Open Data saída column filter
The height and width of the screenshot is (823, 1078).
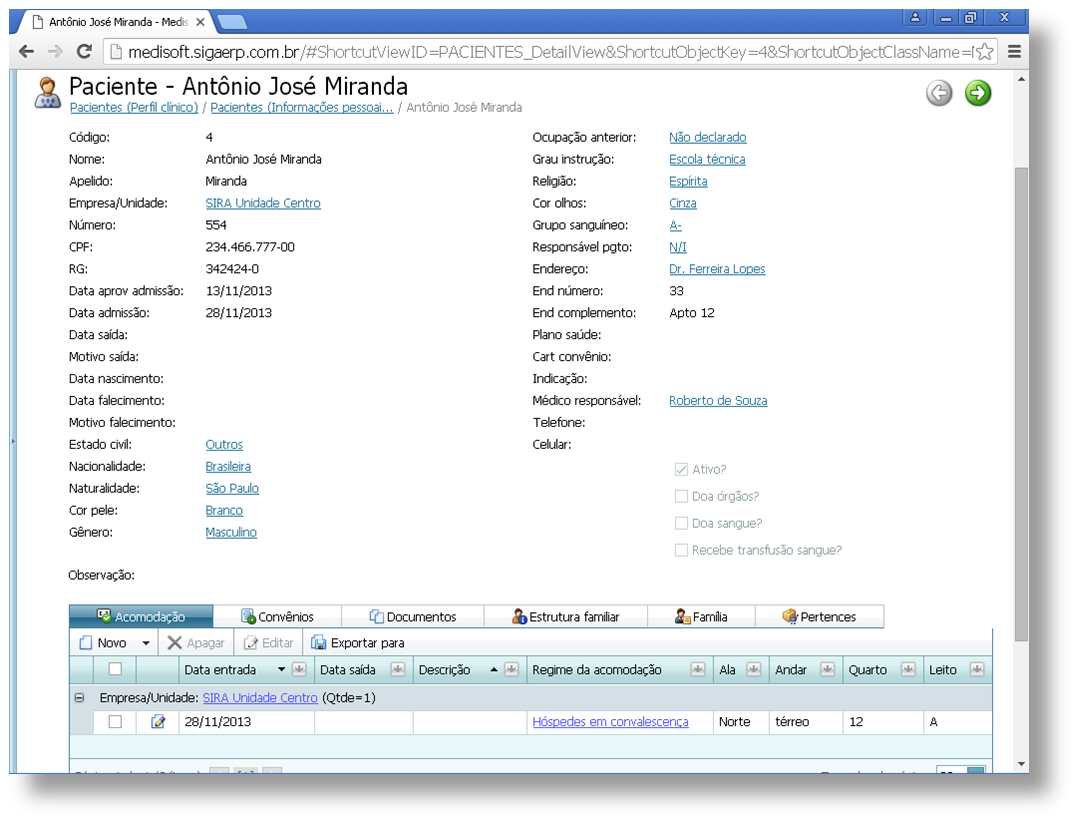397,669
